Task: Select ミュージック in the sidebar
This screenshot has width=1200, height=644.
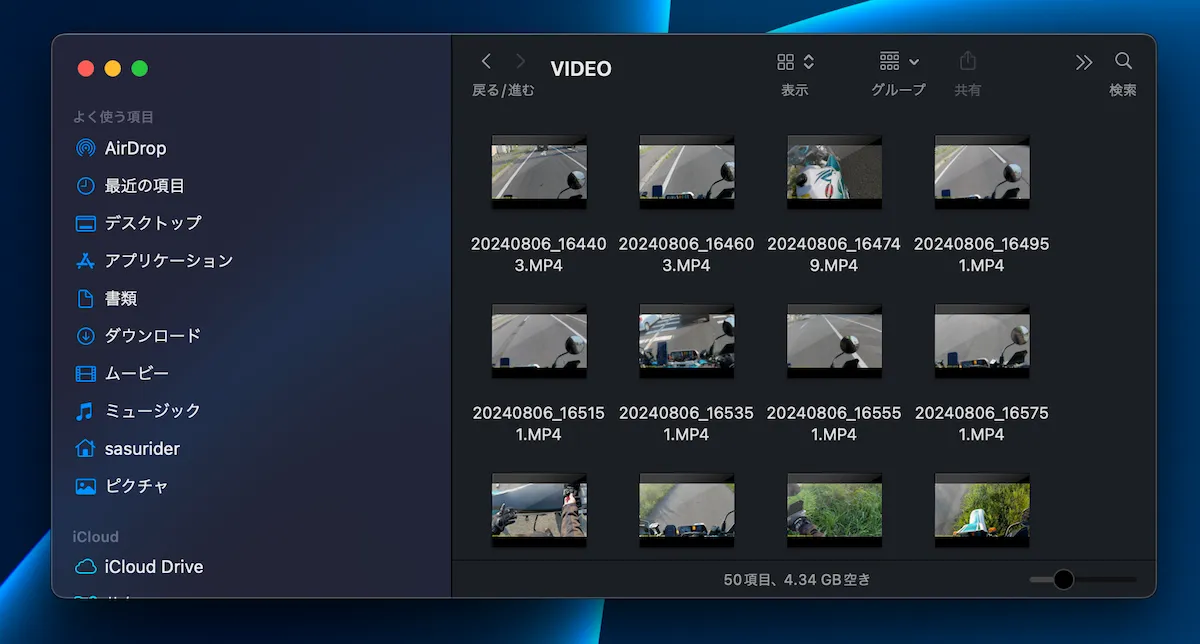Action: 153,411
